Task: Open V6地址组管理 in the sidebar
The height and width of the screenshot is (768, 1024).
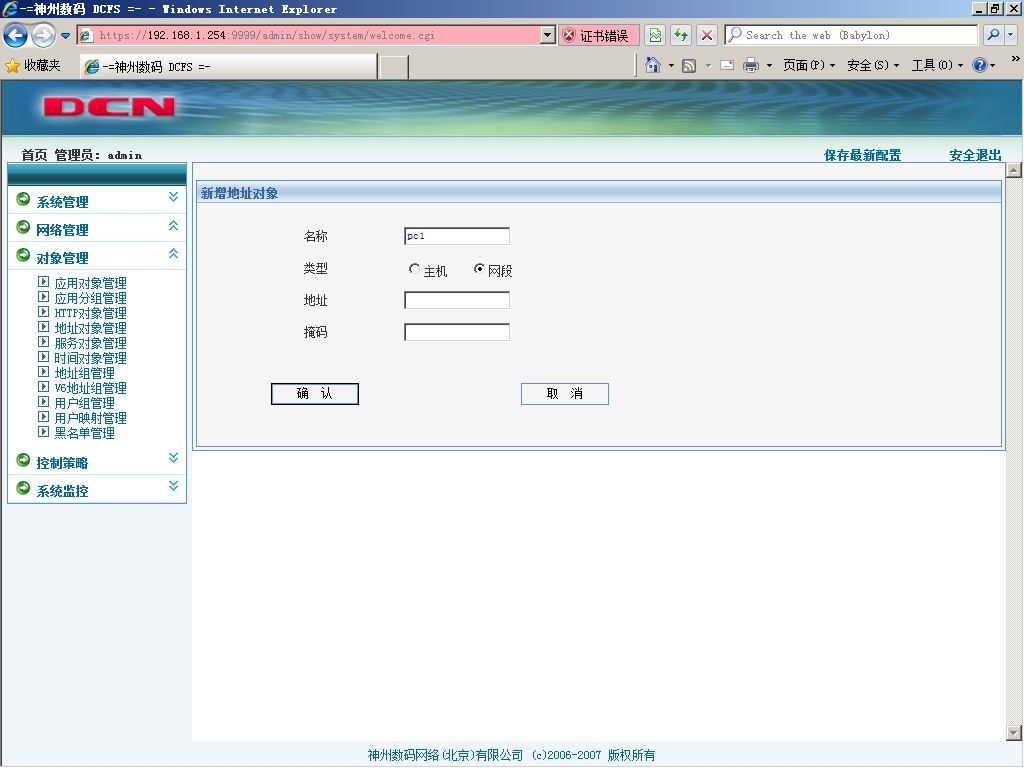Action: [90, 388]
